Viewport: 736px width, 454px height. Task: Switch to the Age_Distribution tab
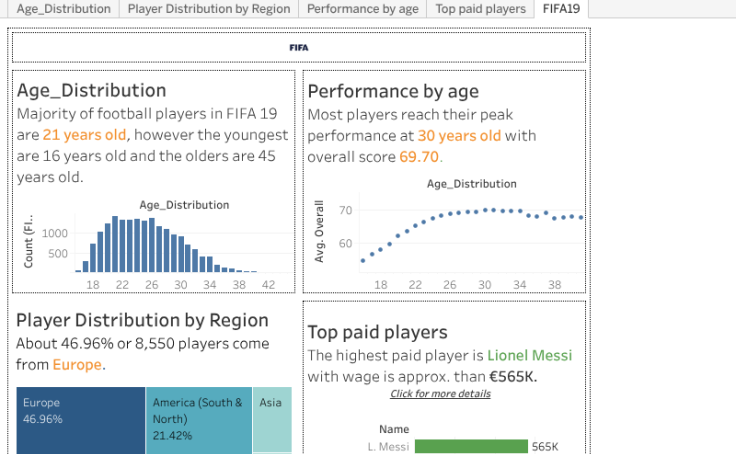pos(63,9)
